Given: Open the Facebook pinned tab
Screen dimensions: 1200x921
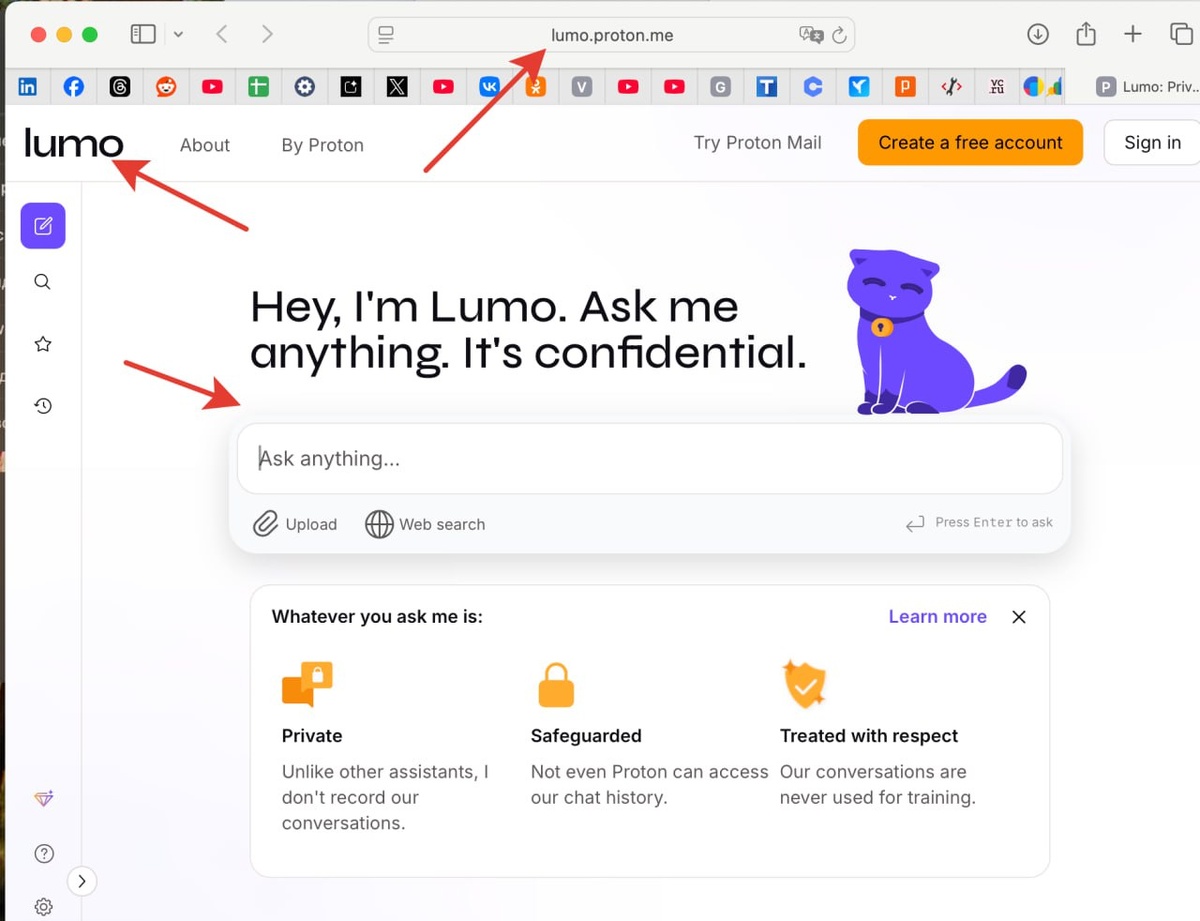Looking at the screenshot, I should tap(74, 87).
